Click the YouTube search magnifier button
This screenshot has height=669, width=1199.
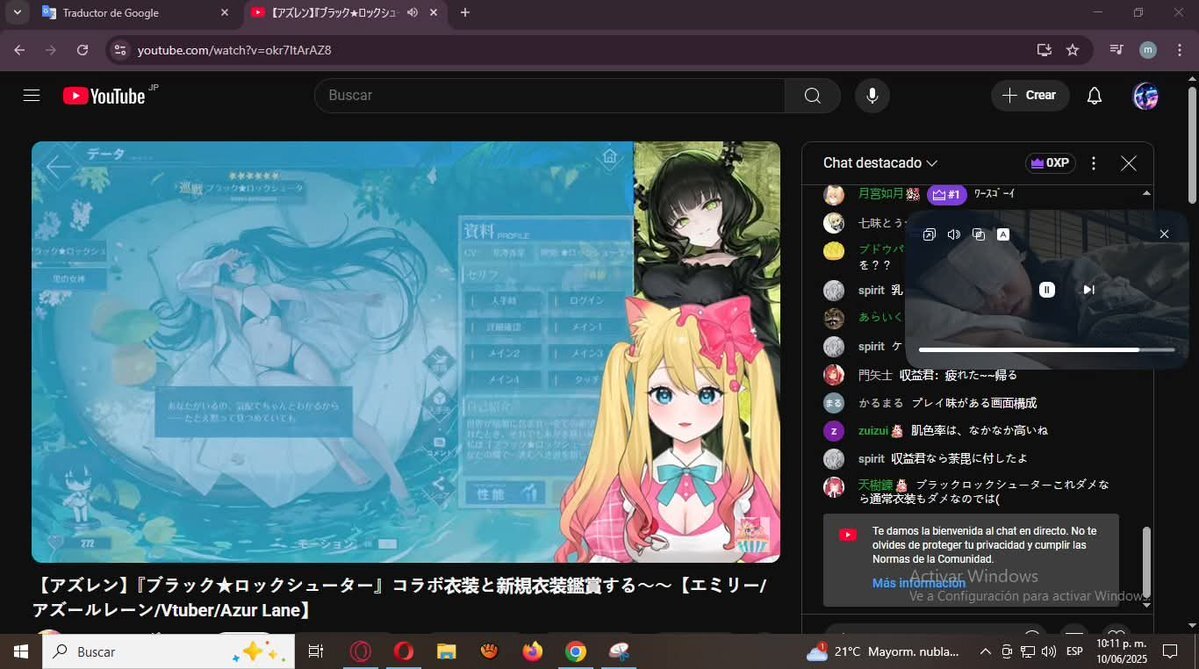pyautogui.click(x=812, y=96)
